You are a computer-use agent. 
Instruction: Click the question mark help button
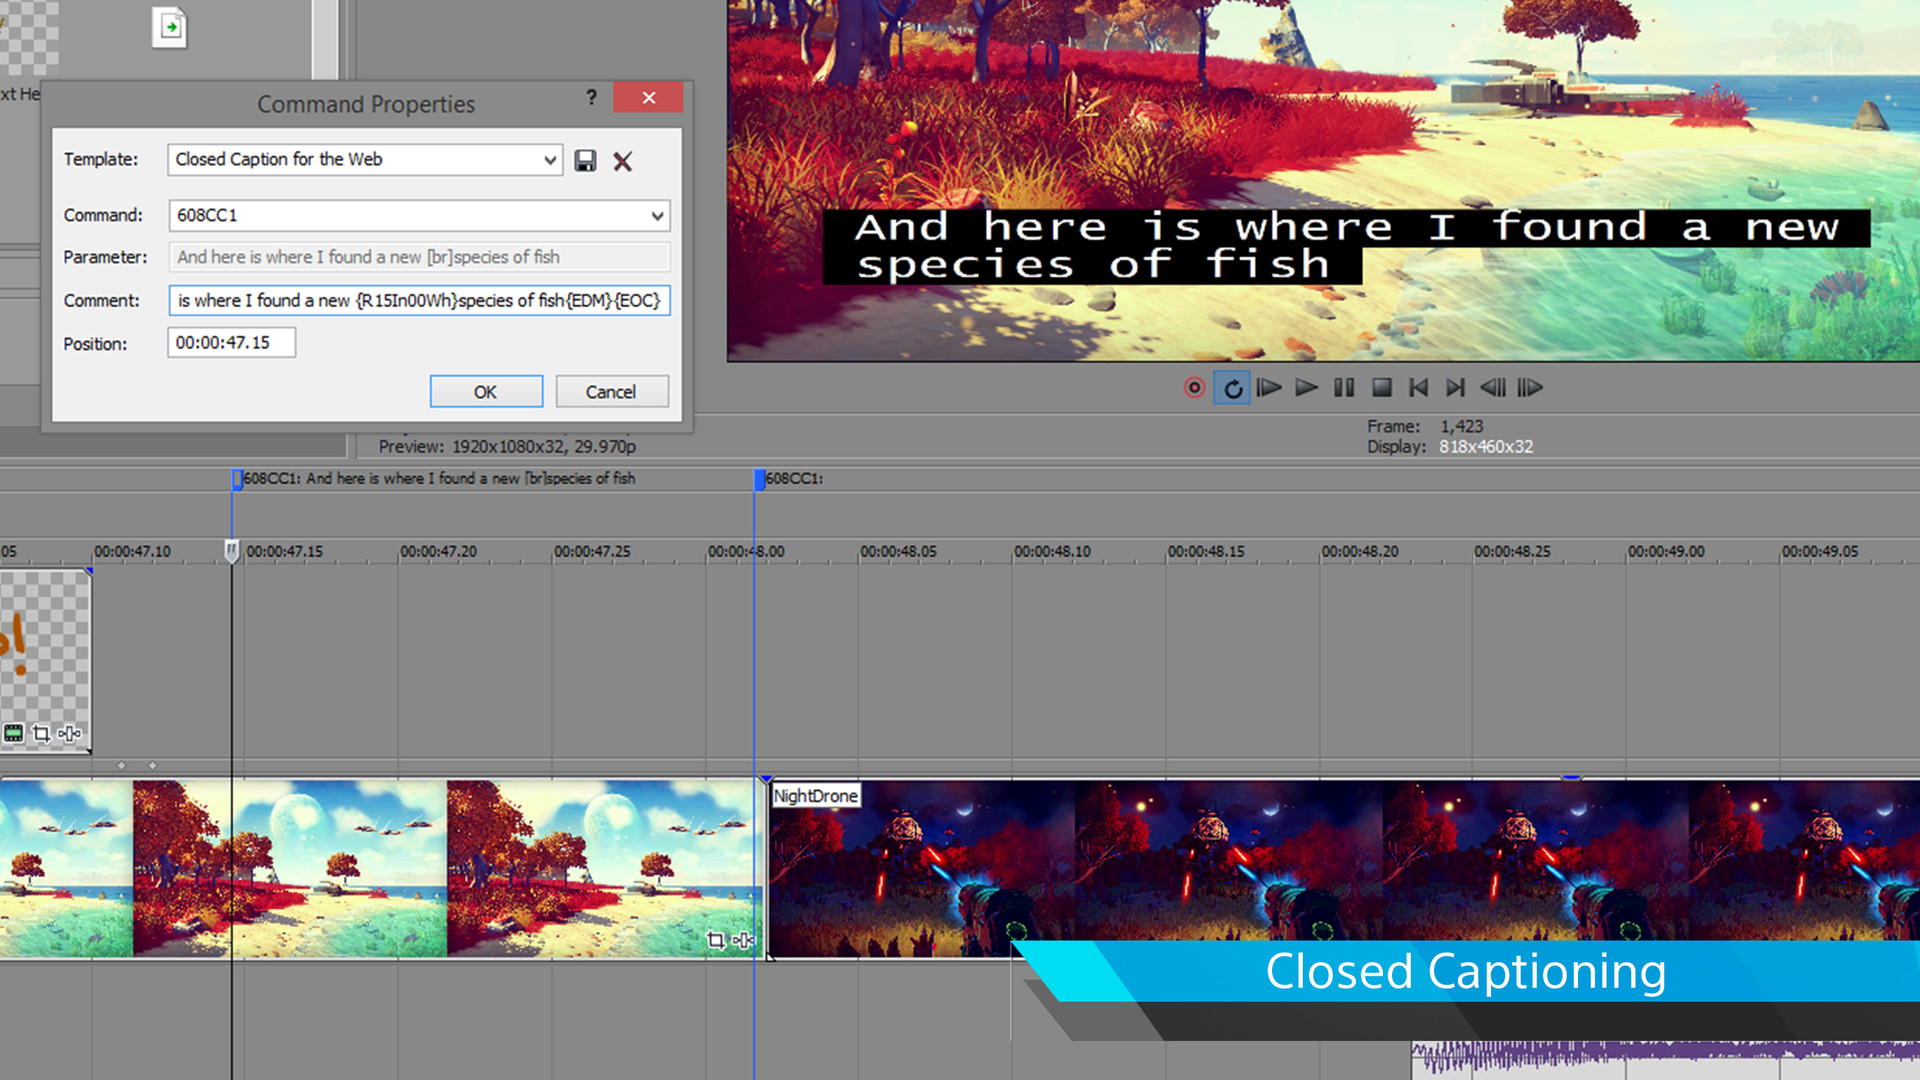591,98
